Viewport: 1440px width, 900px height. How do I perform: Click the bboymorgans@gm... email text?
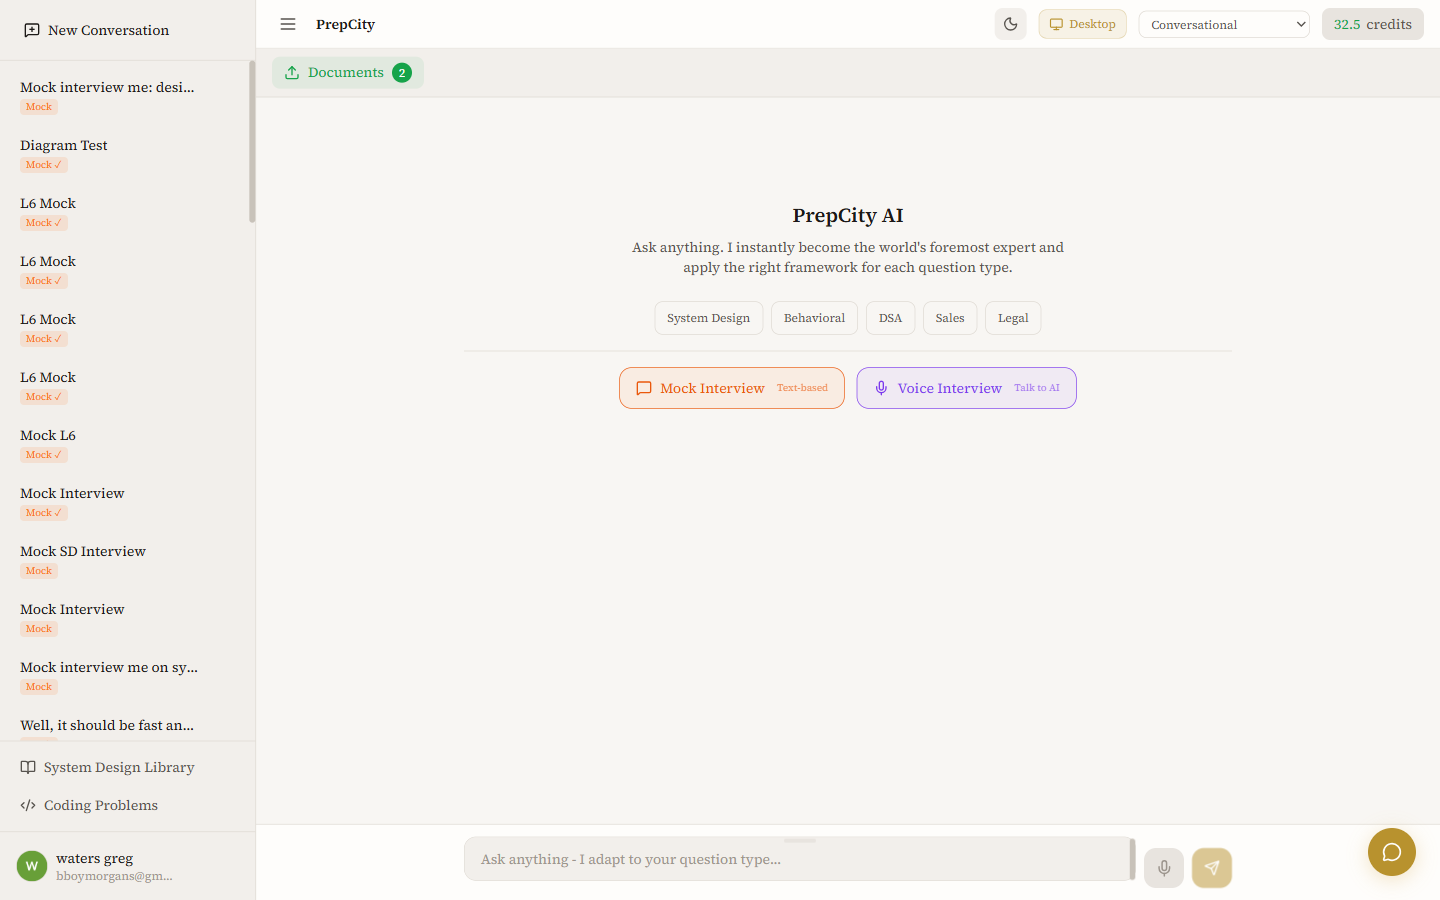coord(114,876)
